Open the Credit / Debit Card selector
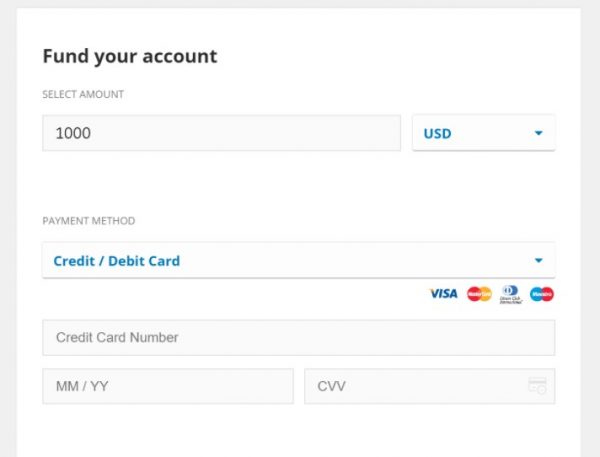This screenshot has width=600, height=457. tap(298, 260)
